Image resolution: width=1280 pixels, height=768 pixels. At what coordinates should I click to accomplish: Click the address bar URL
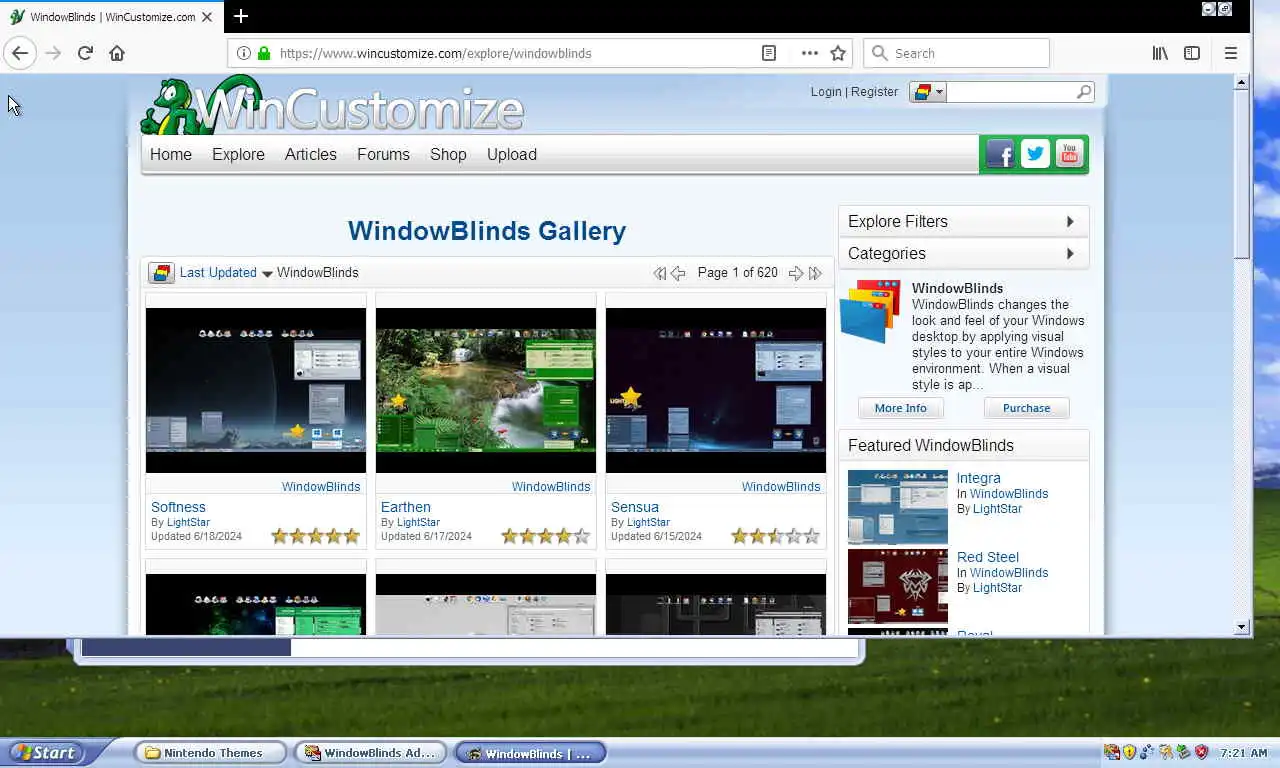435,53
